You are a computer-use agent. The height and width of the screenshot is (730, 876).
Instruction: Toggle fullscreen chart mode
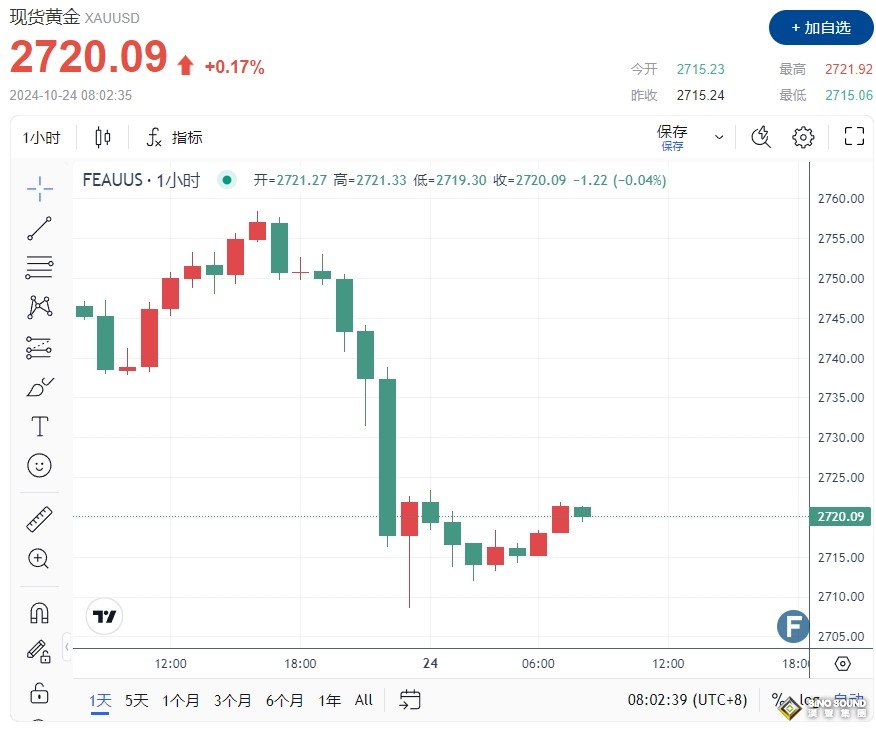point(854,136)
